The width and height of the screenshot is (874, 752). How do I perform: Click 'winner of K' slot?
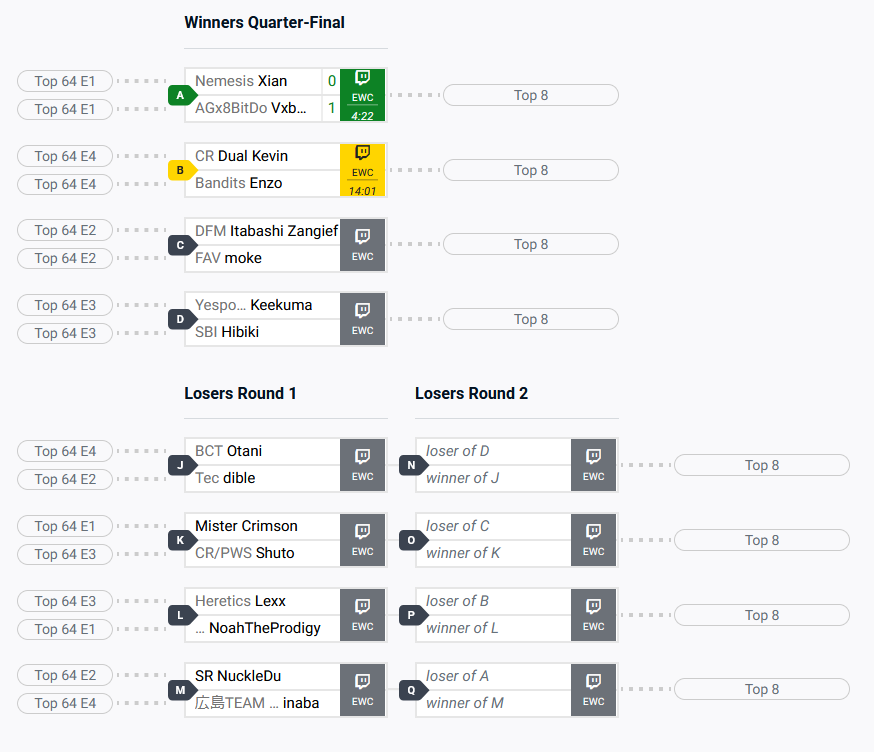463,553
